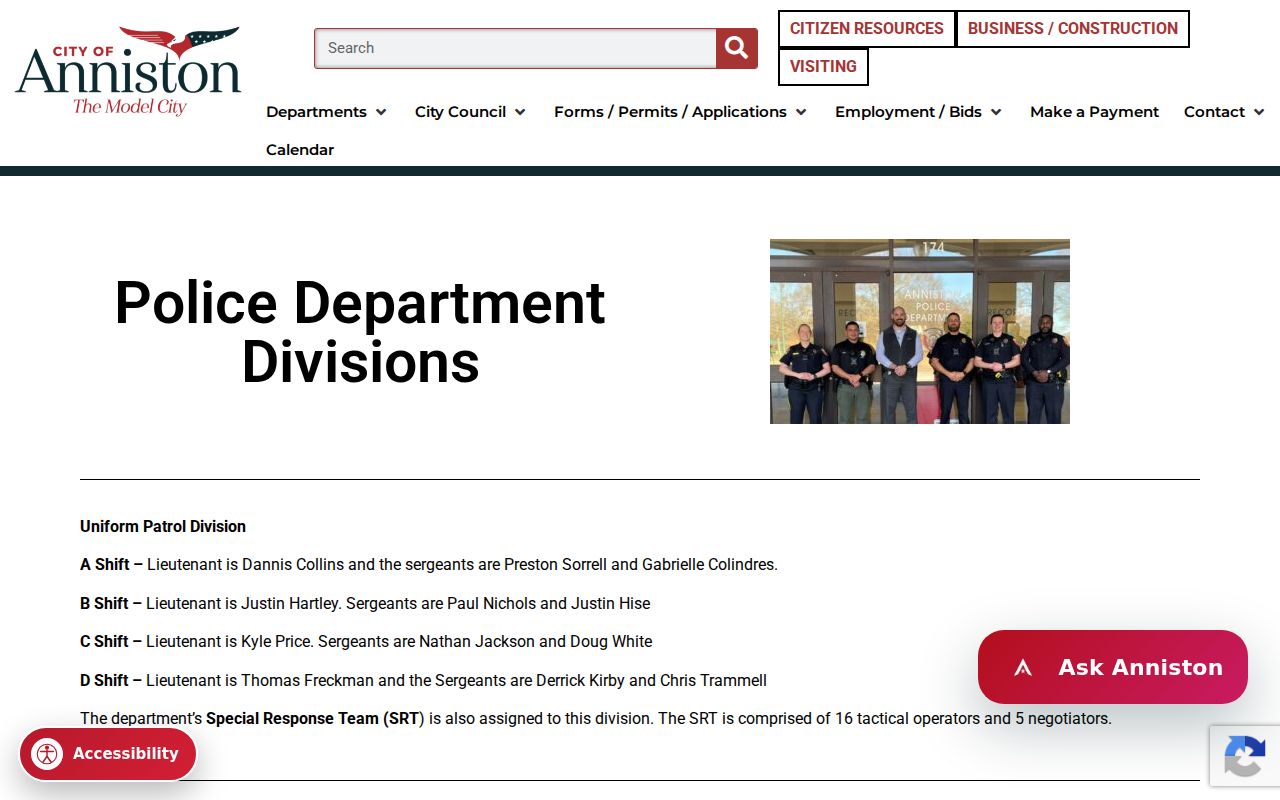Click the Visiting button
1280x800 pixels.
click(x=823, y=67)
